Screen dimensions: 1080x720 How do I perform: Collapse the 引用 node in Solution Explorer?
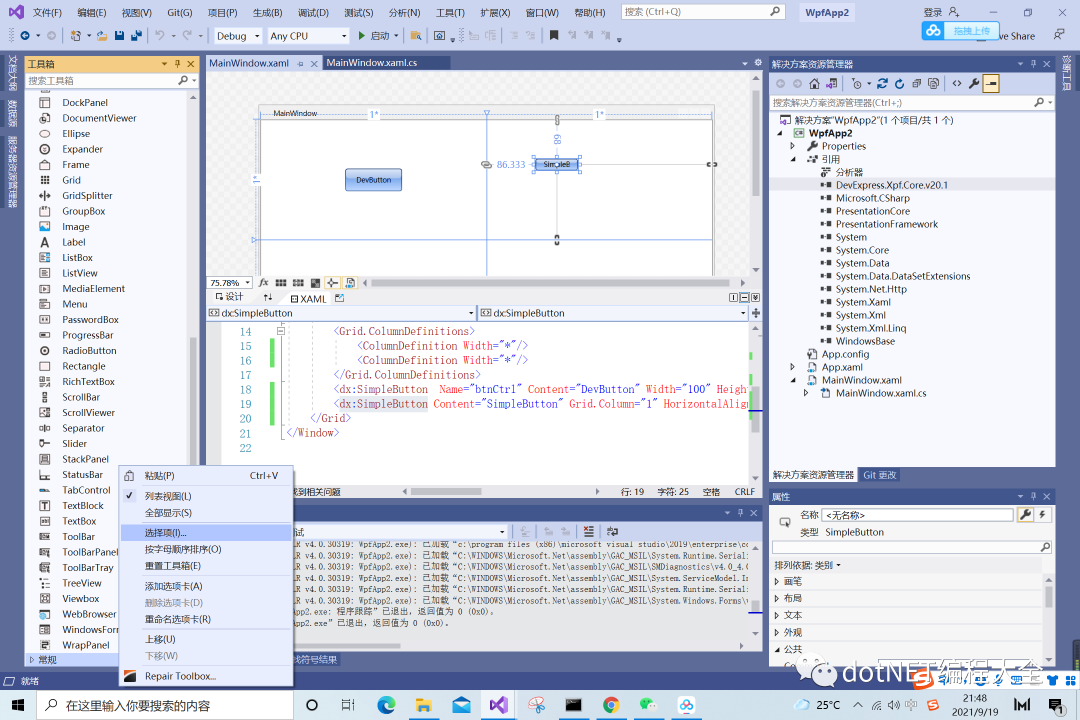click(x=794, y=159)
